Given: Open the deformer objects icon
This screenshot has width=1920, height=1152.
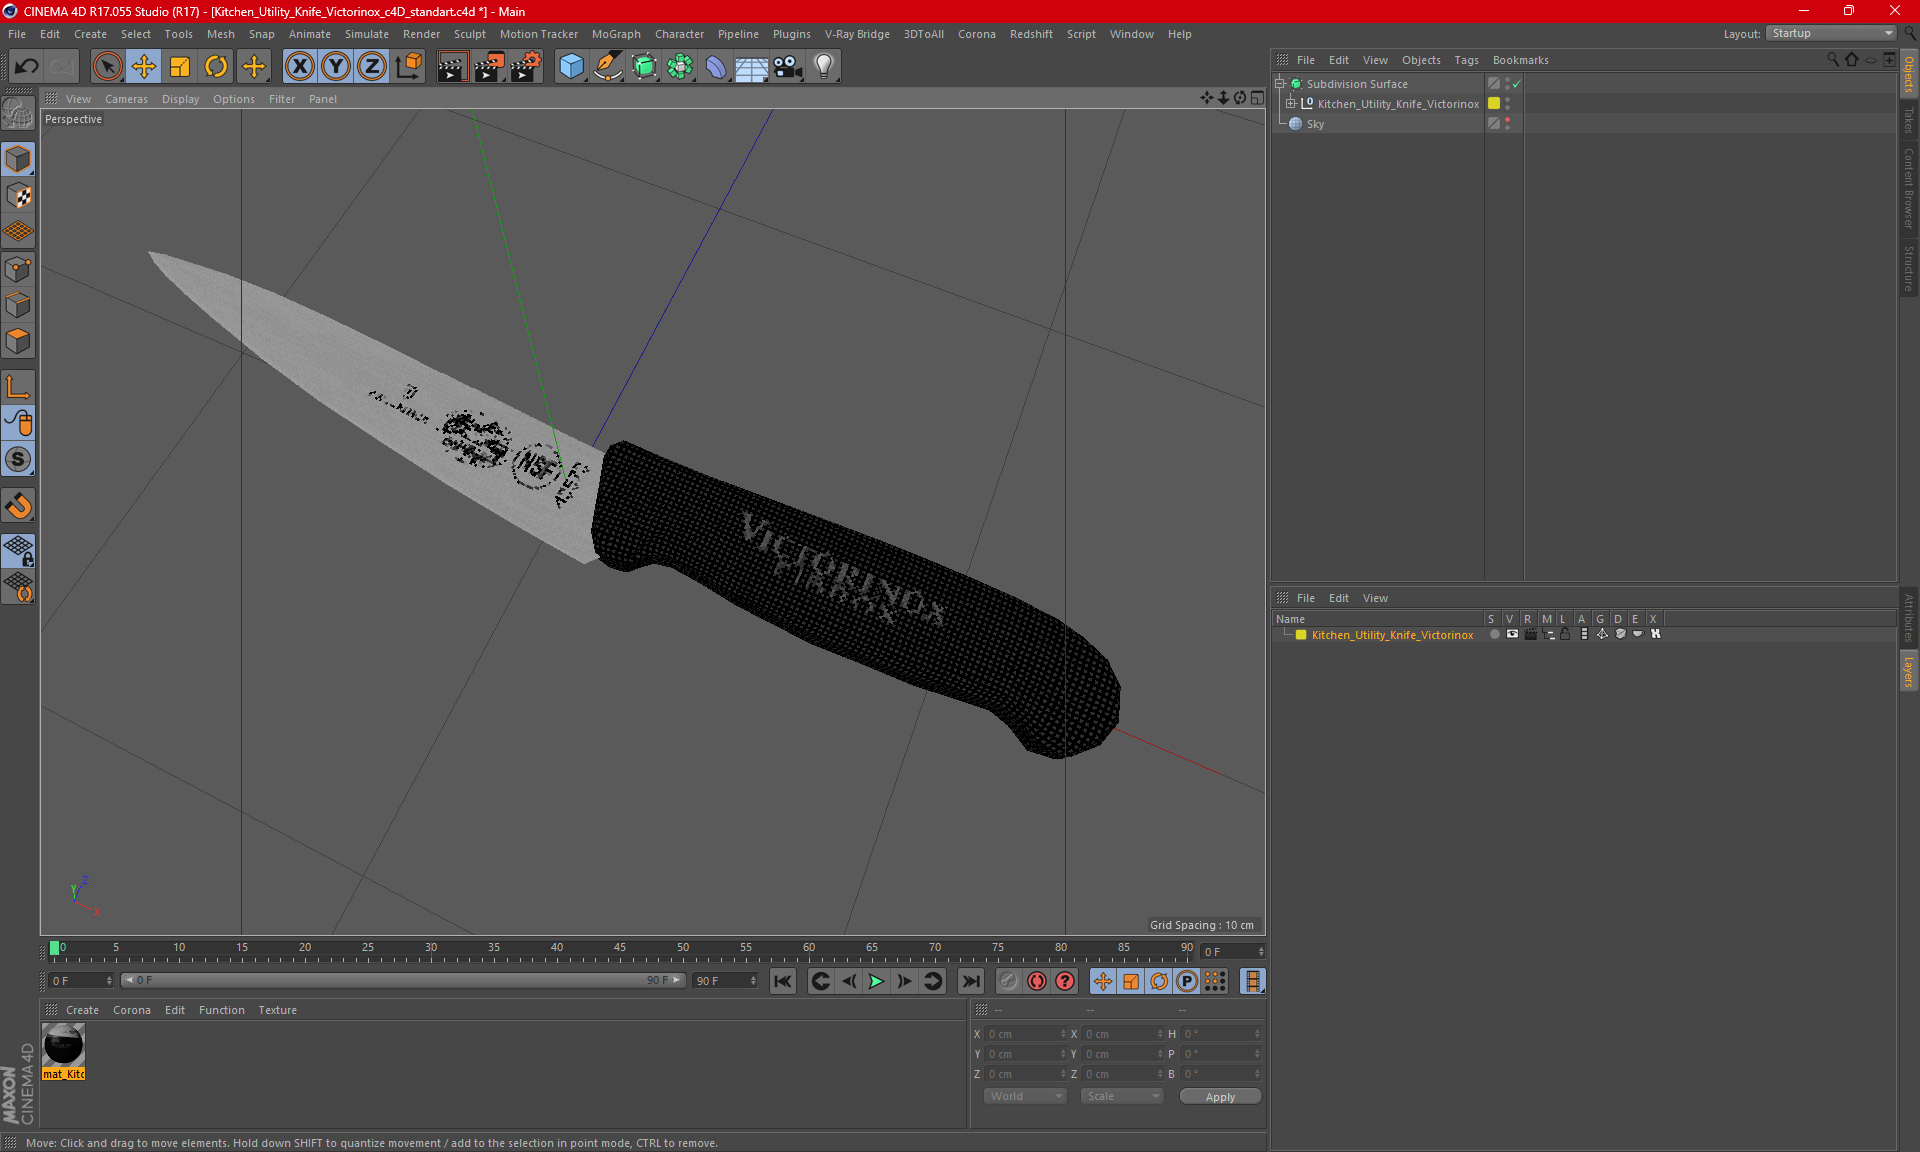Looking at the screenshot, I should 716,66.
